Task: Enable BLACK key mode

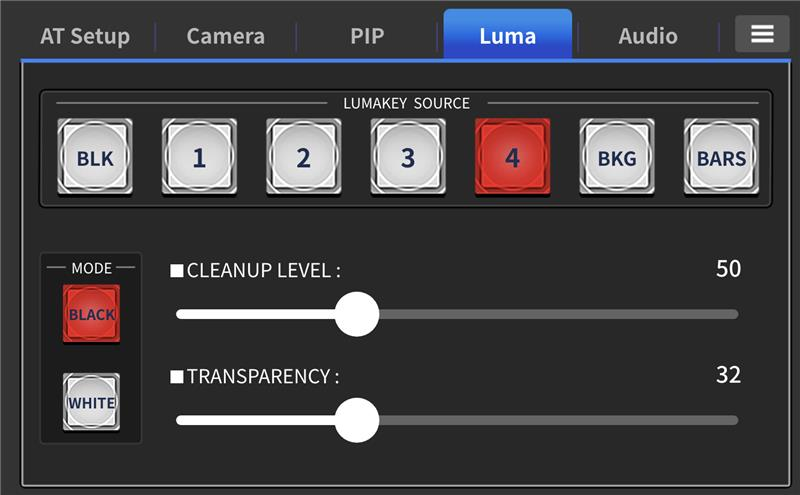Action: 91,314
